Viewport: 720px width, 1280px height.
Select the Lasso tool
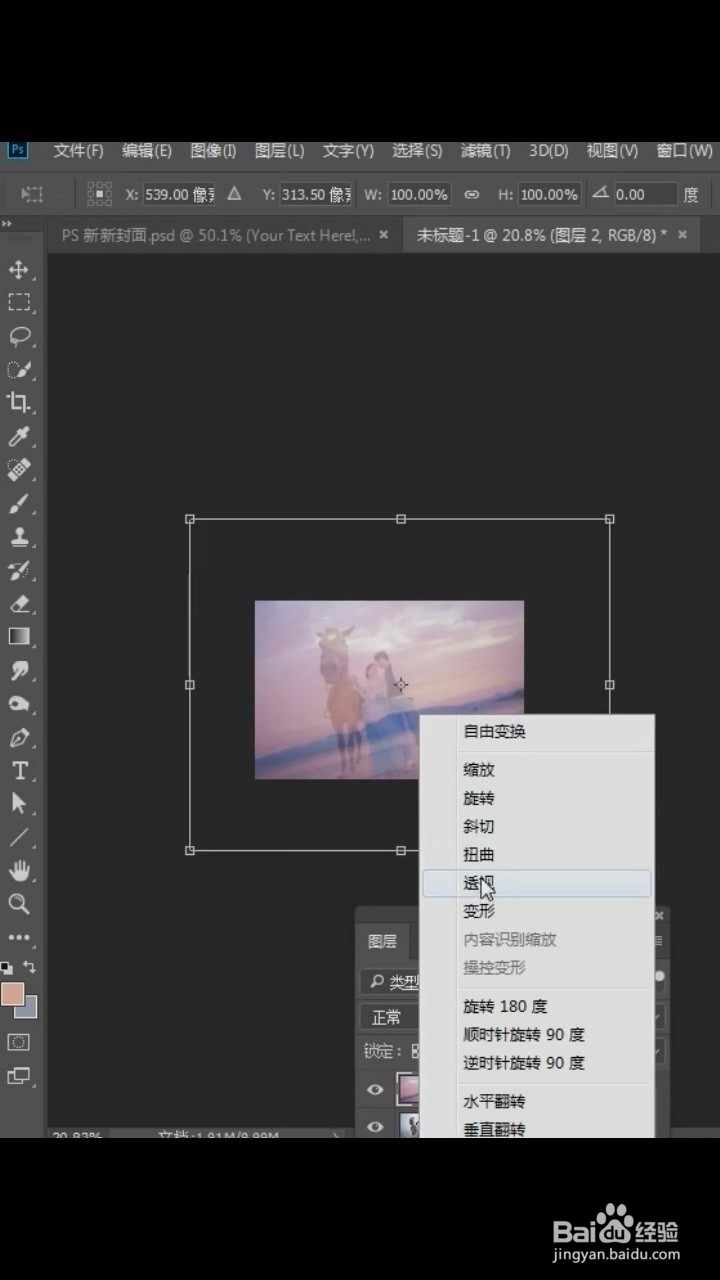(x=19, y=336)
